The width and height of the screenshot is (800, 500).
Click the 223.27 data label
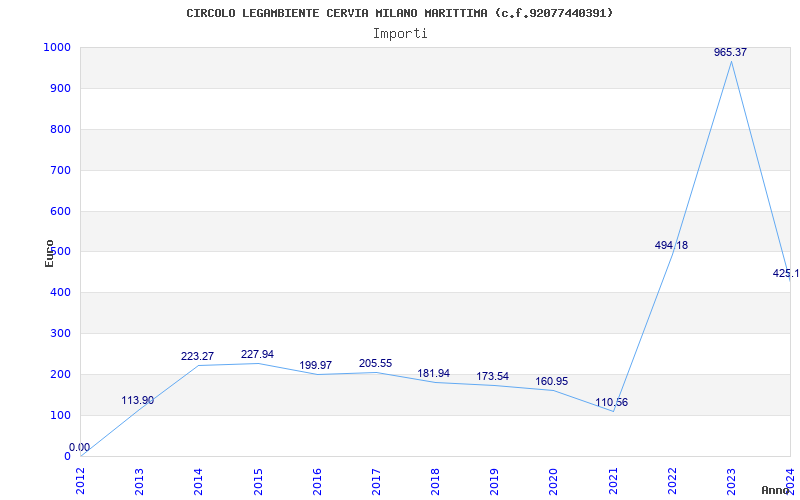[197, 356]
